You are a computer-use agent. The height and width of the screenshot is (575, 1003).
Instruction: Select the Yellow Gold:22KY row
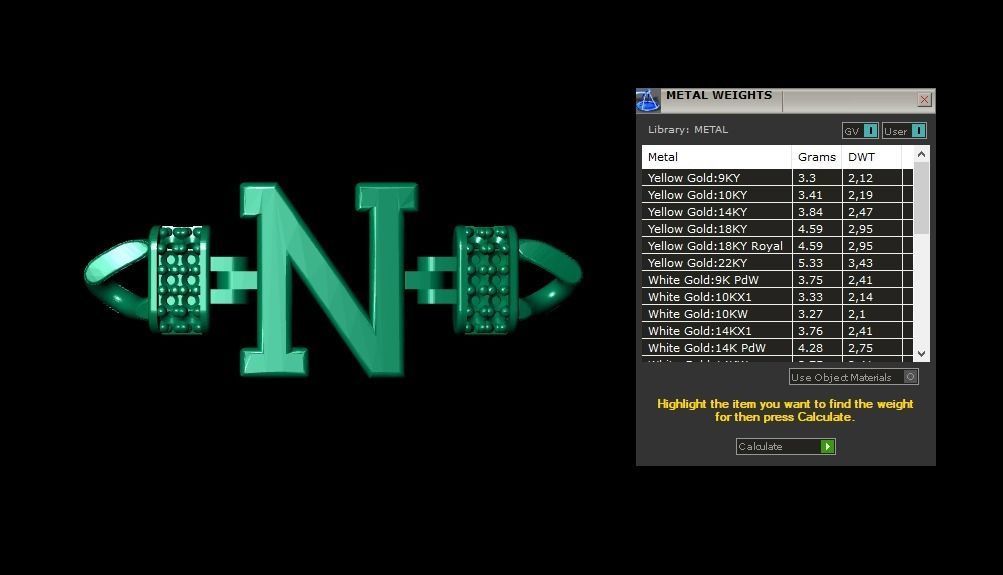pos(777,263)
